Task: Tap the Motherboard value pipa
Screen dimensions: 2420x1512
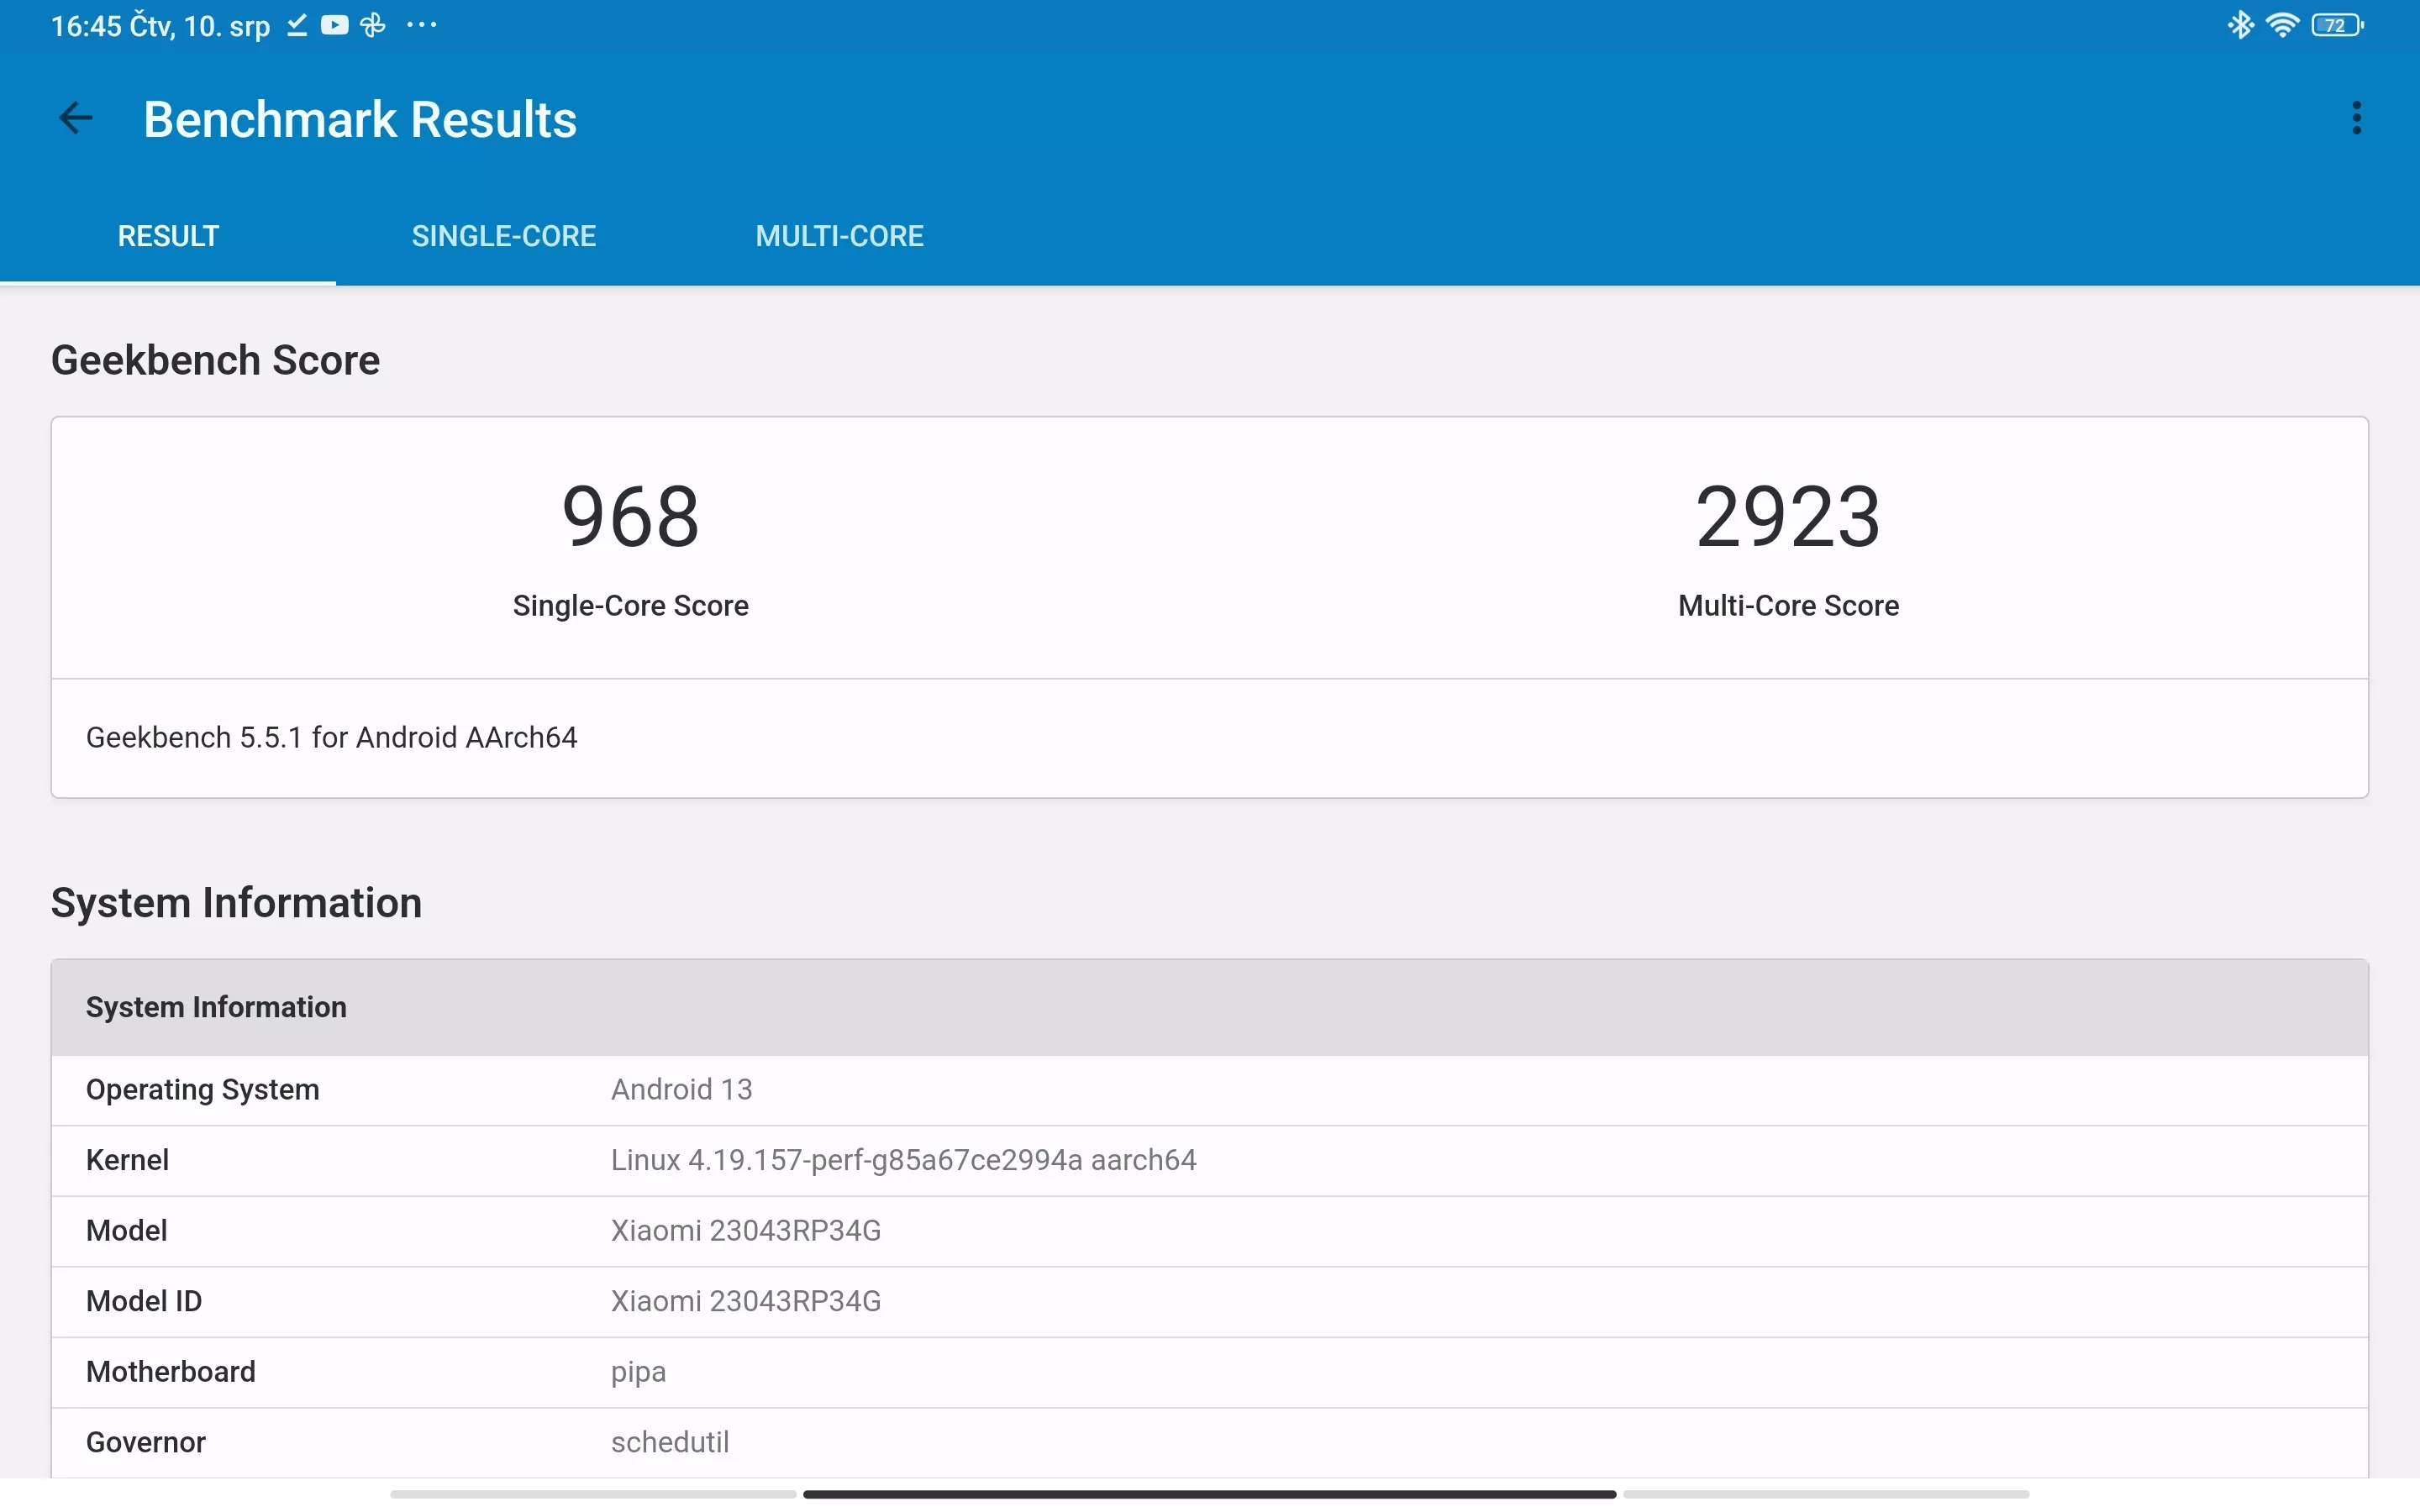Action: coord(638,1373)
